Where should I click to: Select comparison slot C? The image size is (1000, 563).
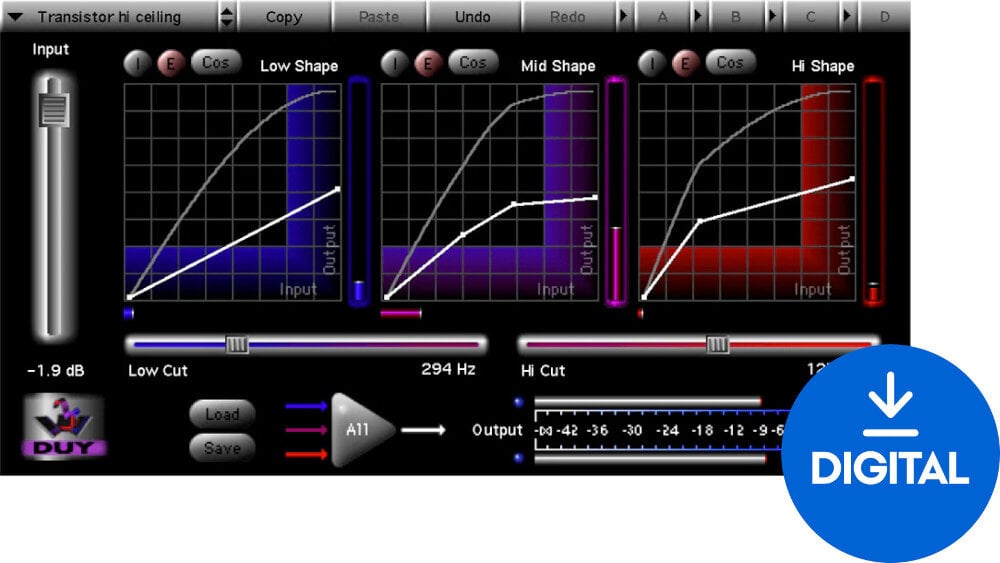coord(811,17)
